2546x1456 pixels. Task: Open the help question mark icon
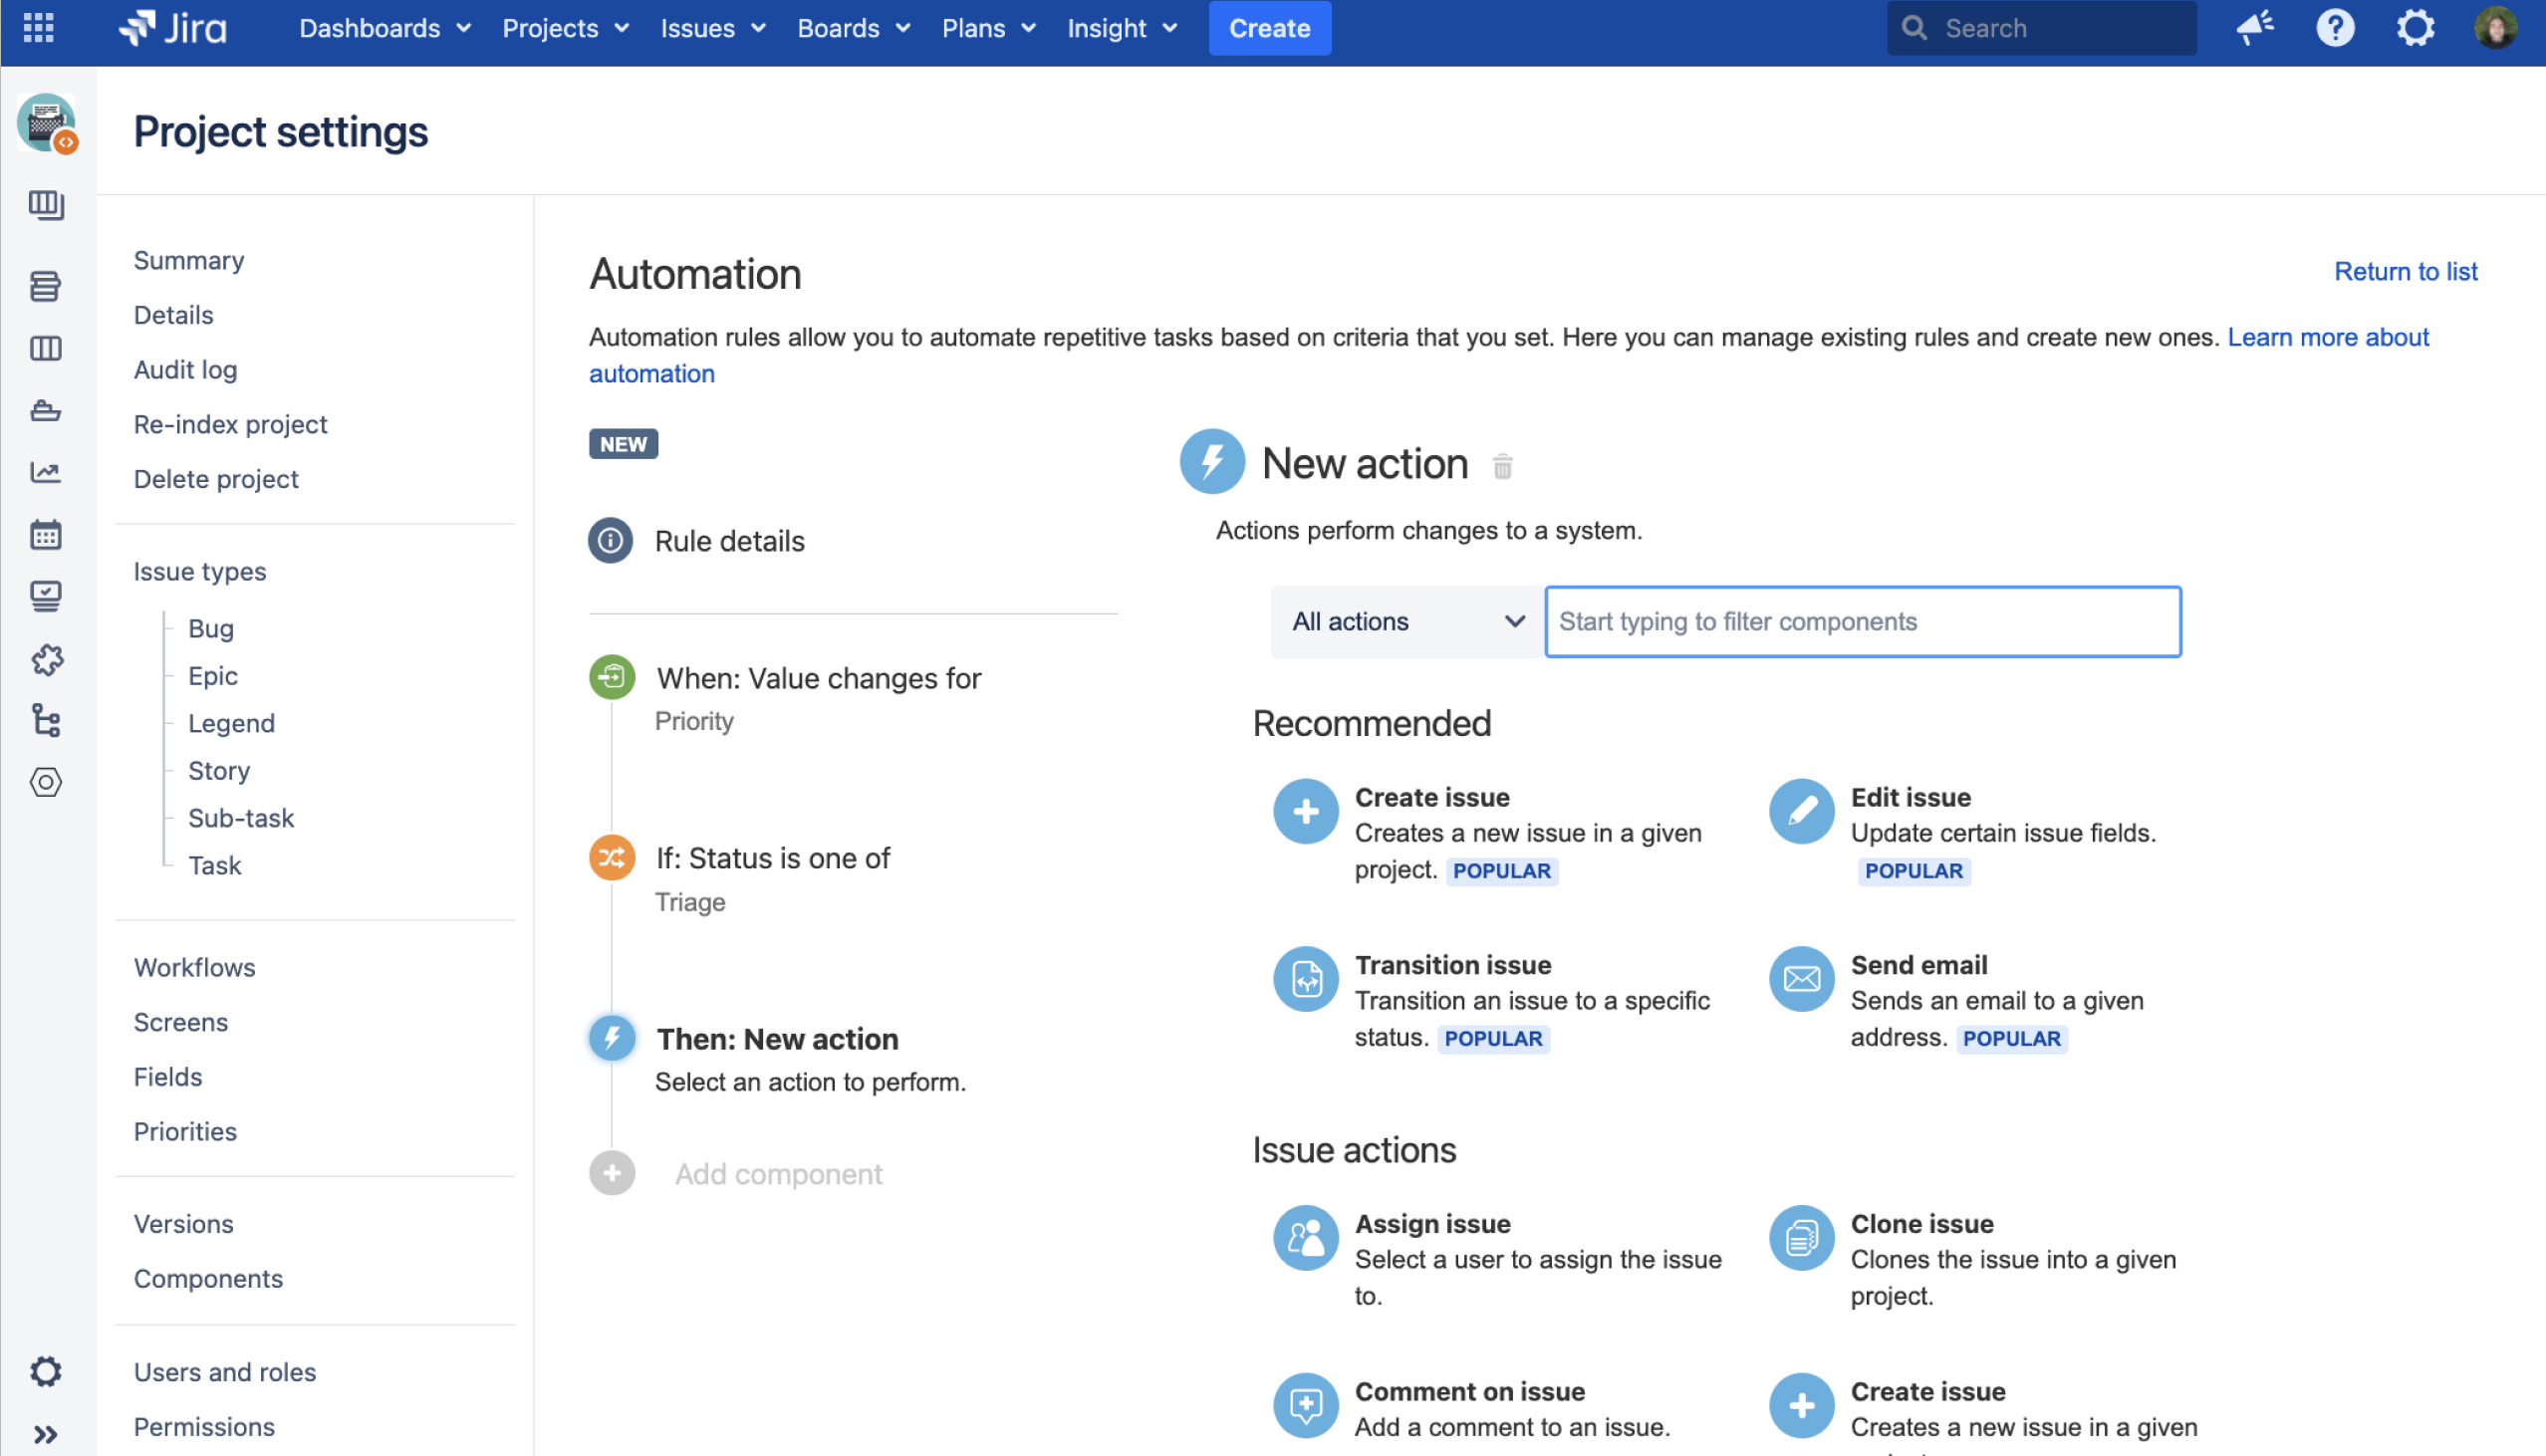point(2335,27)
